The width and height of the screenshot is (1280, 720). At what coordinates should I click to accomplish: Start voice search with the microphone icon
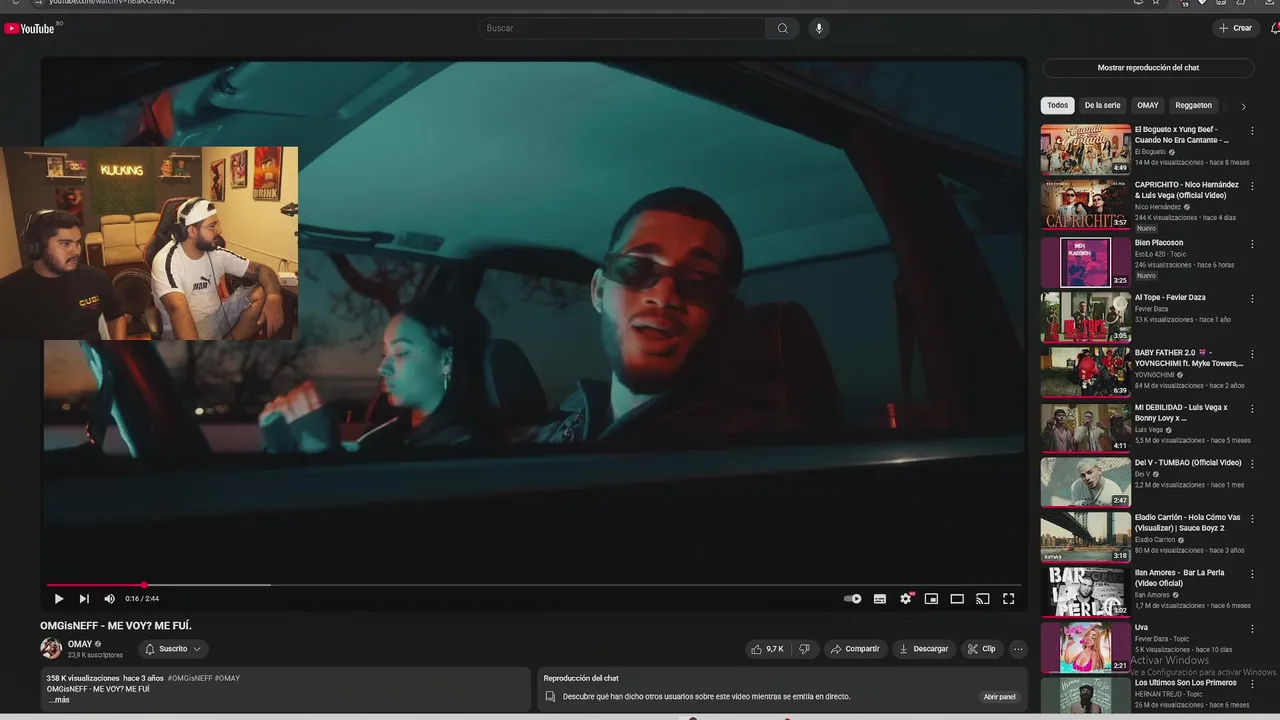pyautogui.click(x=819, y=28)
